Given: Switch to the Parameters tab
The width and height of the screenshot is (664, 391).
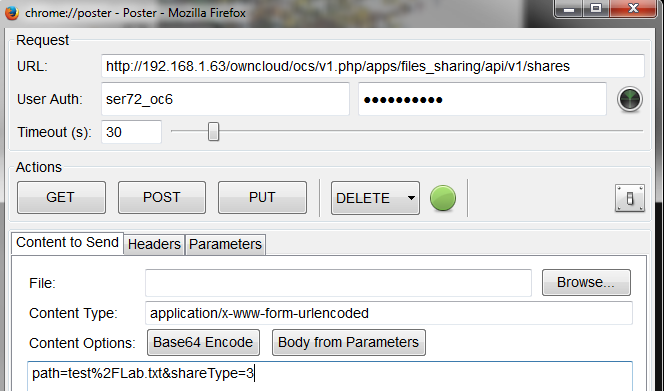Looking at the screenshot, I should pyautogui.click(x=225, y=244).
